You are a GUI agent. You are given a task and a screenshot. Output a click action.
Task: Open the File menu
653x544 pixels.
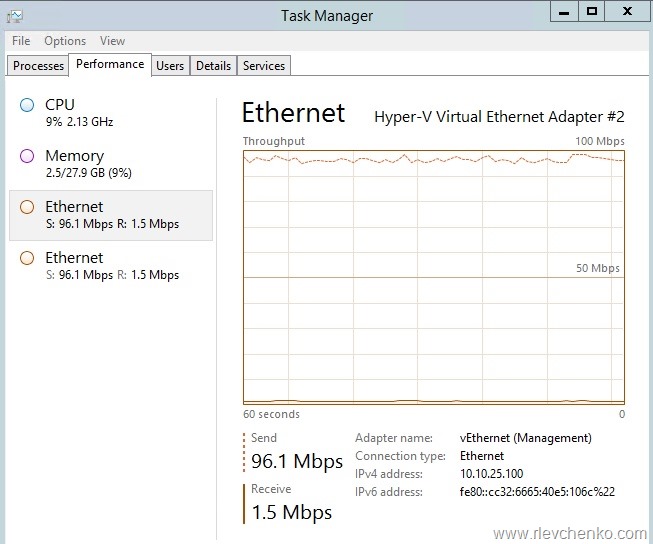coord(21,41)
